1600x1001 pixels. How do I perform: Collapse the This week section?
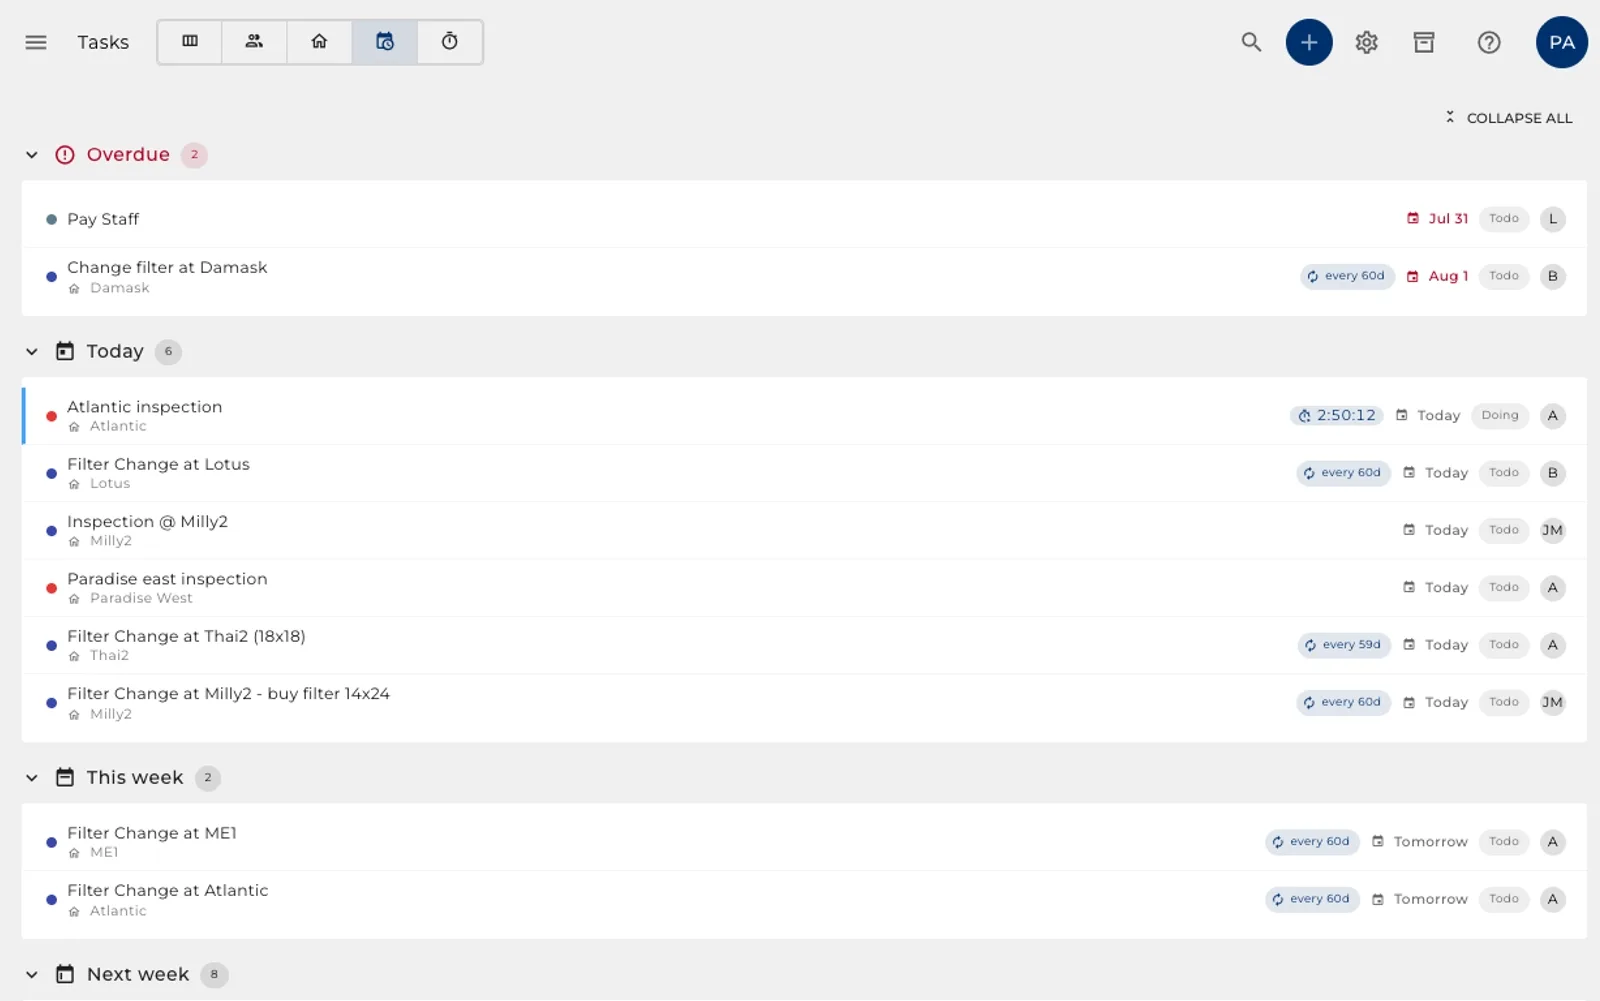32,778
